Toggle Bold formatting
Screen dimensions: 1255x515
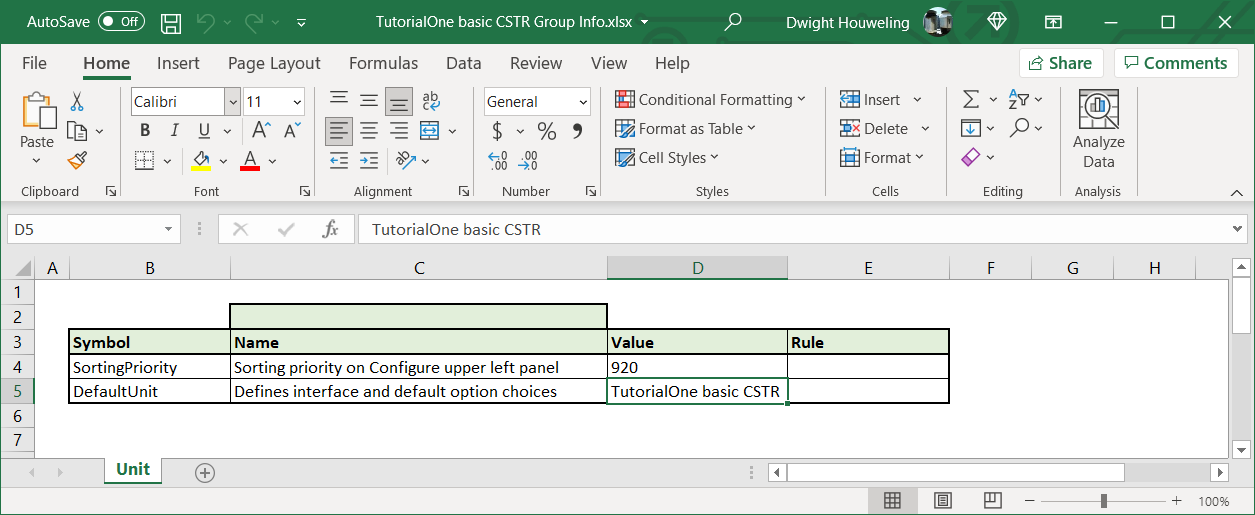pyautogui.click(x=145, y=131)
